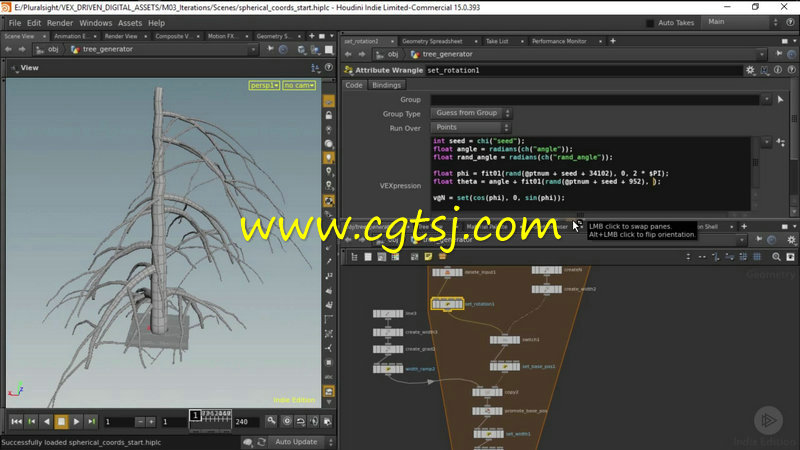Toggle the scene view pin icon
Screen dimensions: 800x450
click(x=270, y=49)
